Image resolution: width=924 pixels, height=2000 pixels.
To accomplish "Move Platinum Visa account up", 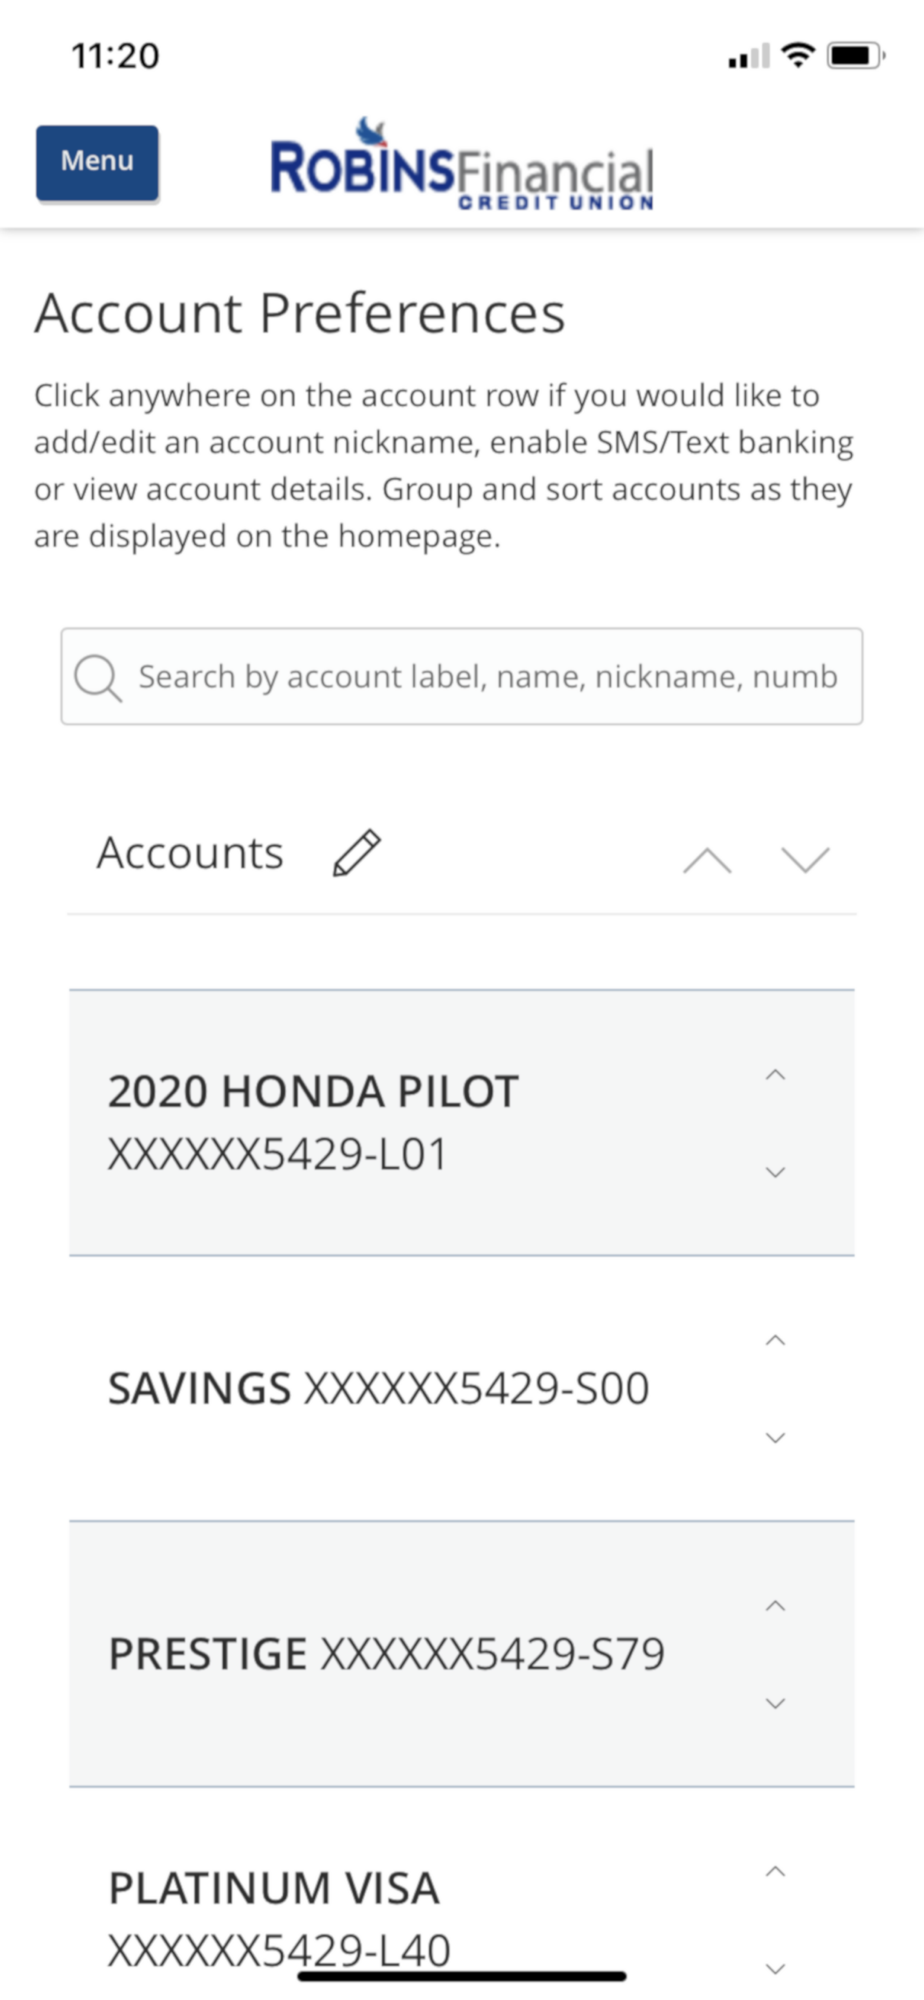I will (x=775, y=1871).
